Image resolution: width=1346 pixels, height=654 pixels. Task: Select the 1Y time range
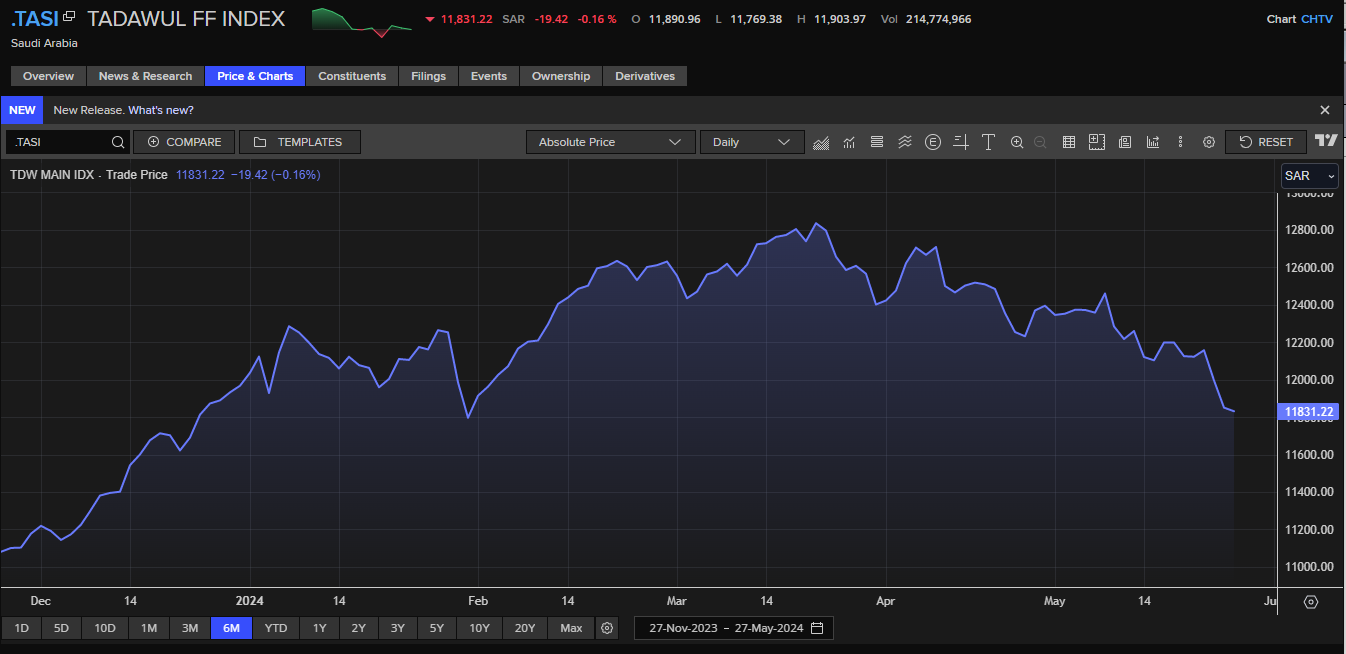coord(319,628)
